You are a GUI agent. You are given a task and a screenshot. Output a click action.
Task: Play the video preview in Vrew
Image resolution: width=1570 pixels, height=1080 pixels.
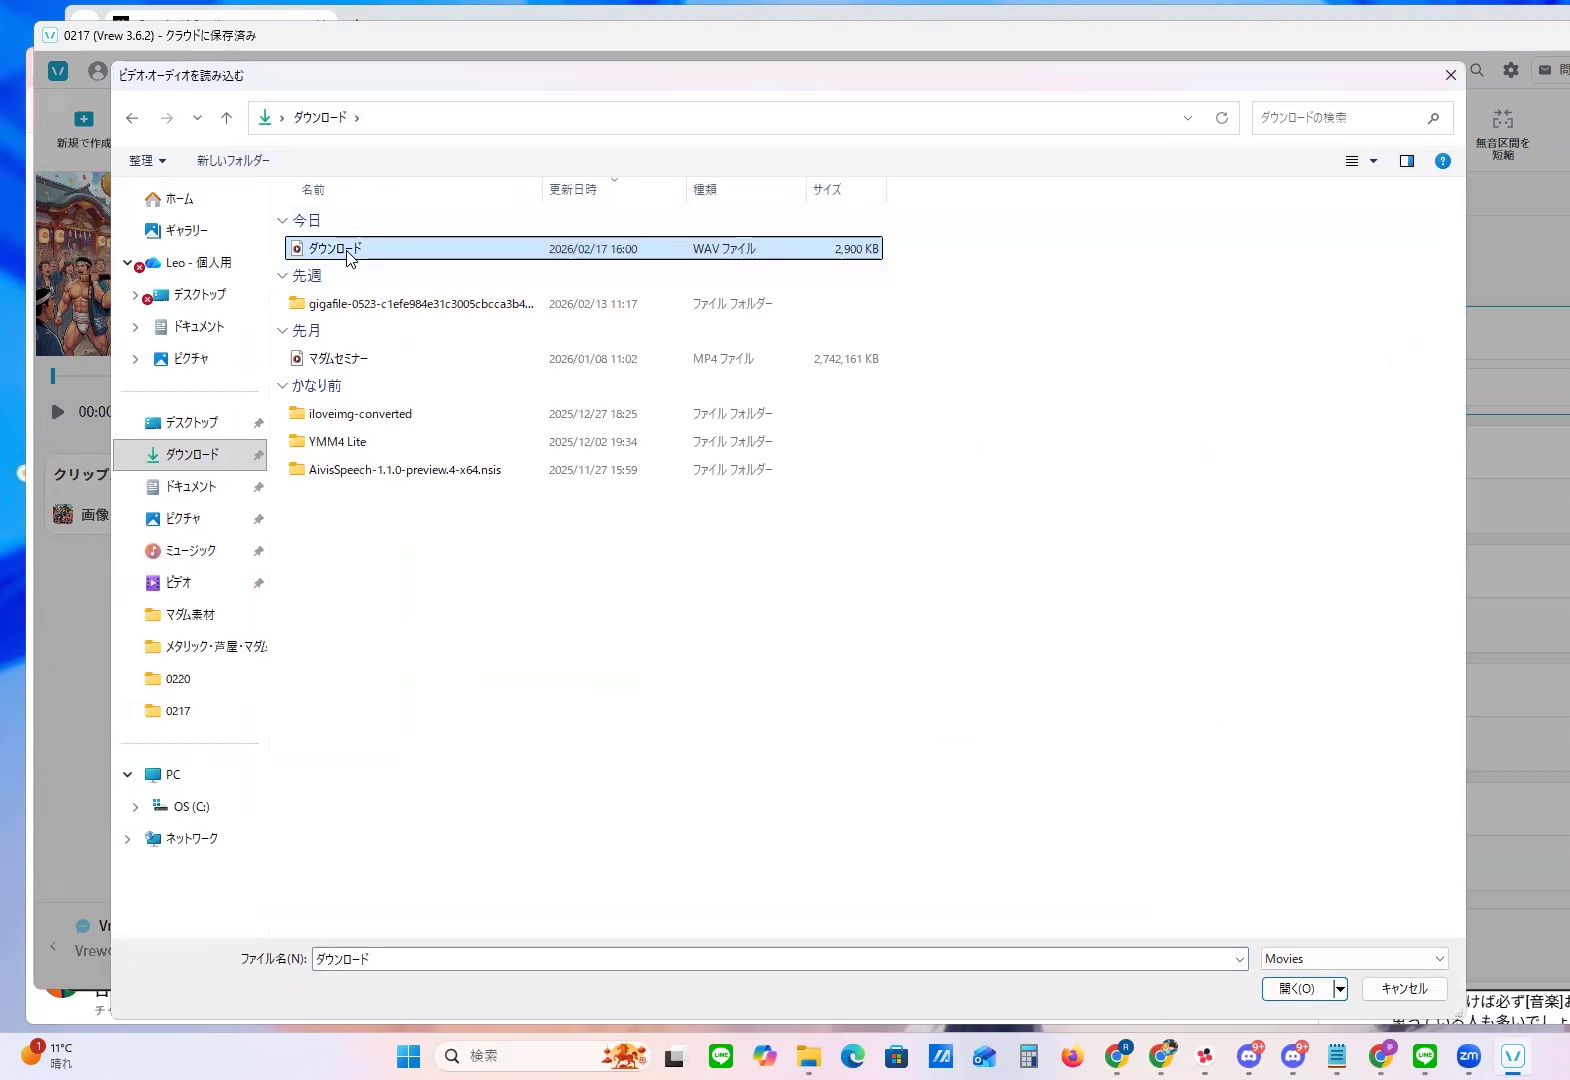click(58, 412)
